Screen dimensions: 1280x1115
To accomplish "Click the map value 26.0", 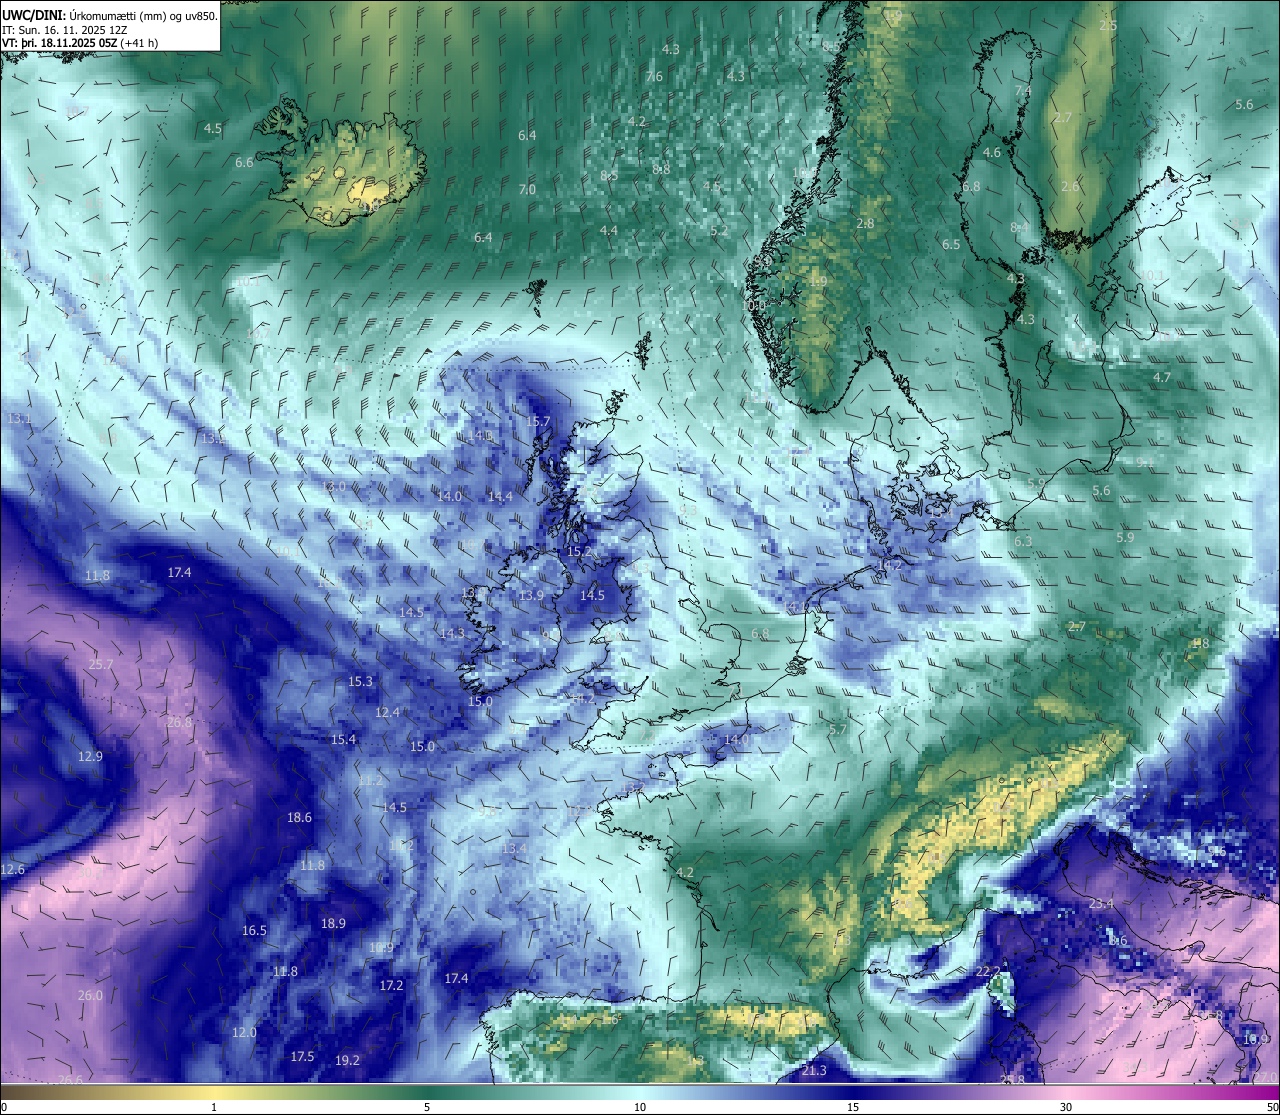I will [x=90, y=995].
